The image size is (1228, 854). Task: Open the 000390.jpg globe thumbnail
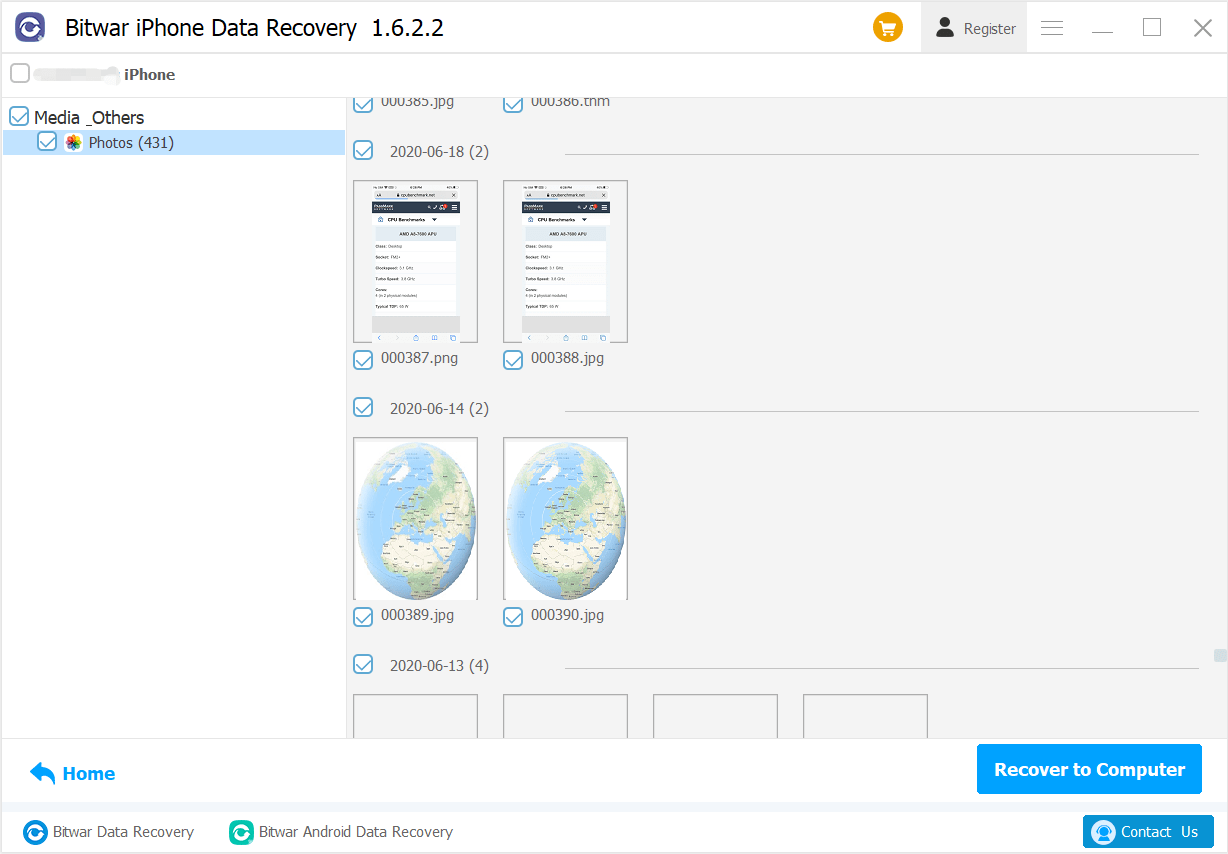coord(566,518)
